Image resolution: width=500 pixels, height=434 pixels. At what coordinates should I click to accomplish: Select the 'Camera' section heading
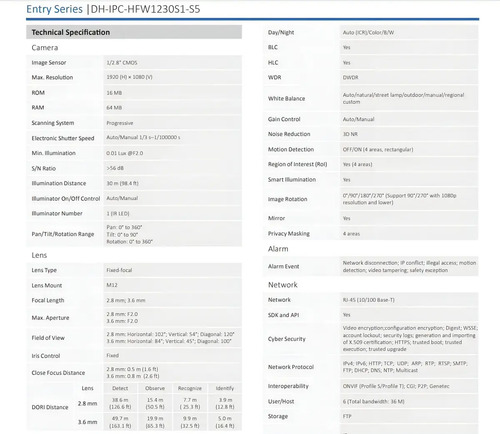coord(45,48)
